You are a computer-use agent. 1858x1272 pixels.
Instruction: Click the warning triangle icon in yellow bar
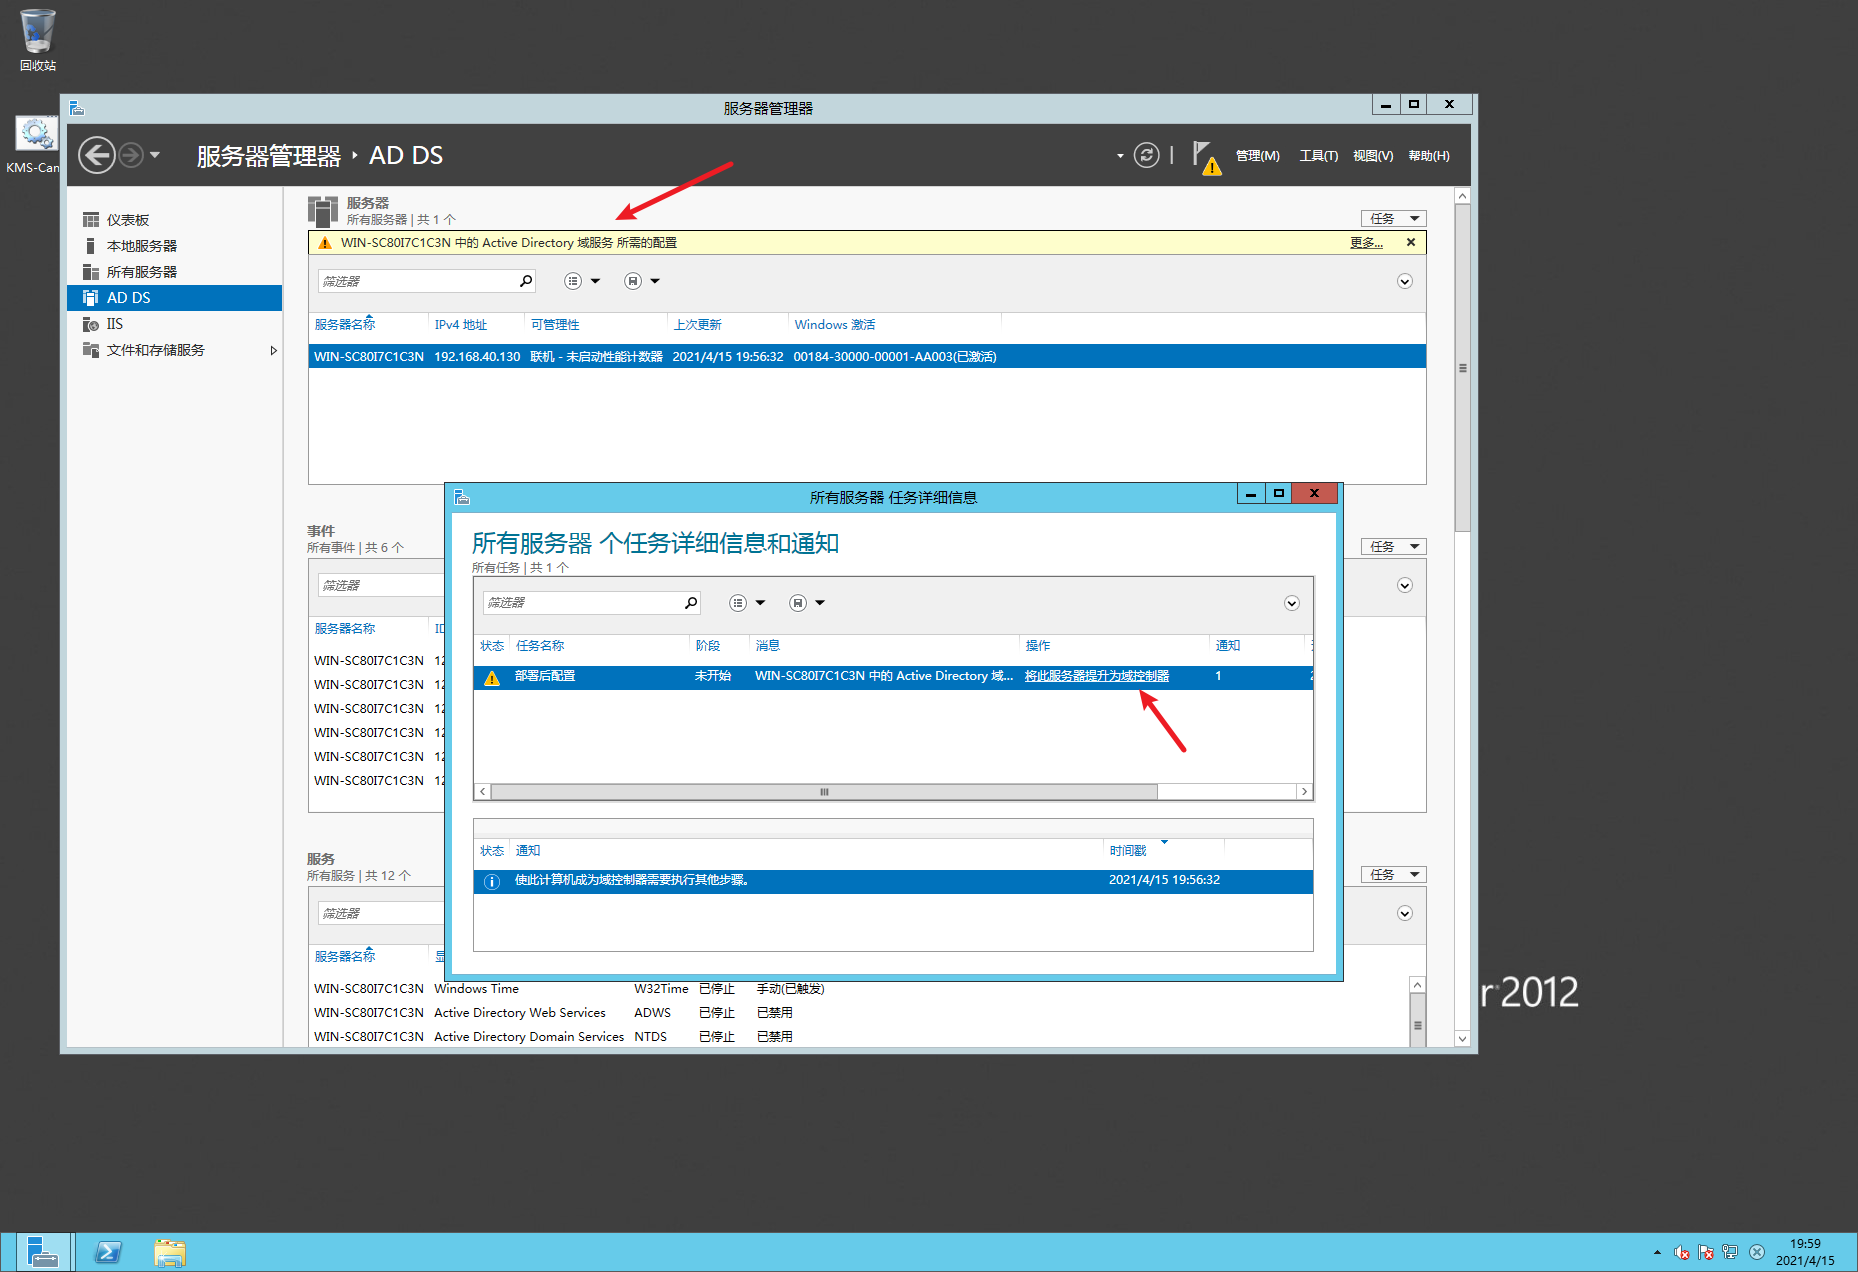pos(324,243)
